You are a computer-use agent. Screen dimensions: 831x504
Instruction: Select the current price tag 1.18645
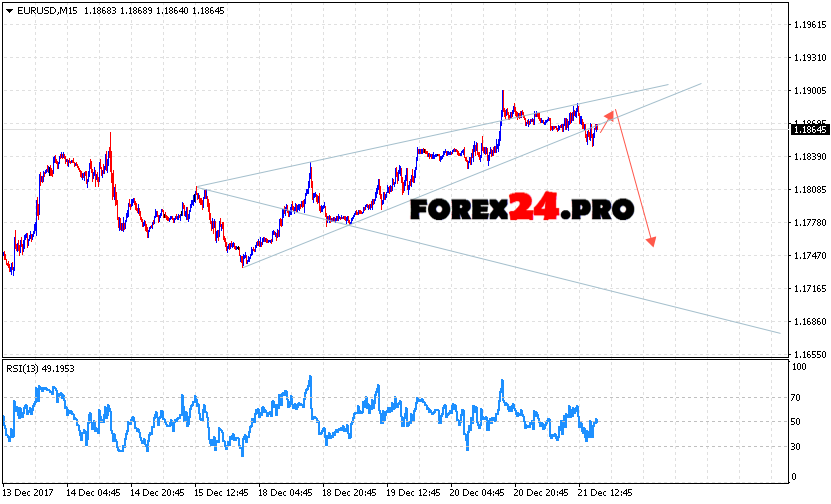[x=808, y=129]
